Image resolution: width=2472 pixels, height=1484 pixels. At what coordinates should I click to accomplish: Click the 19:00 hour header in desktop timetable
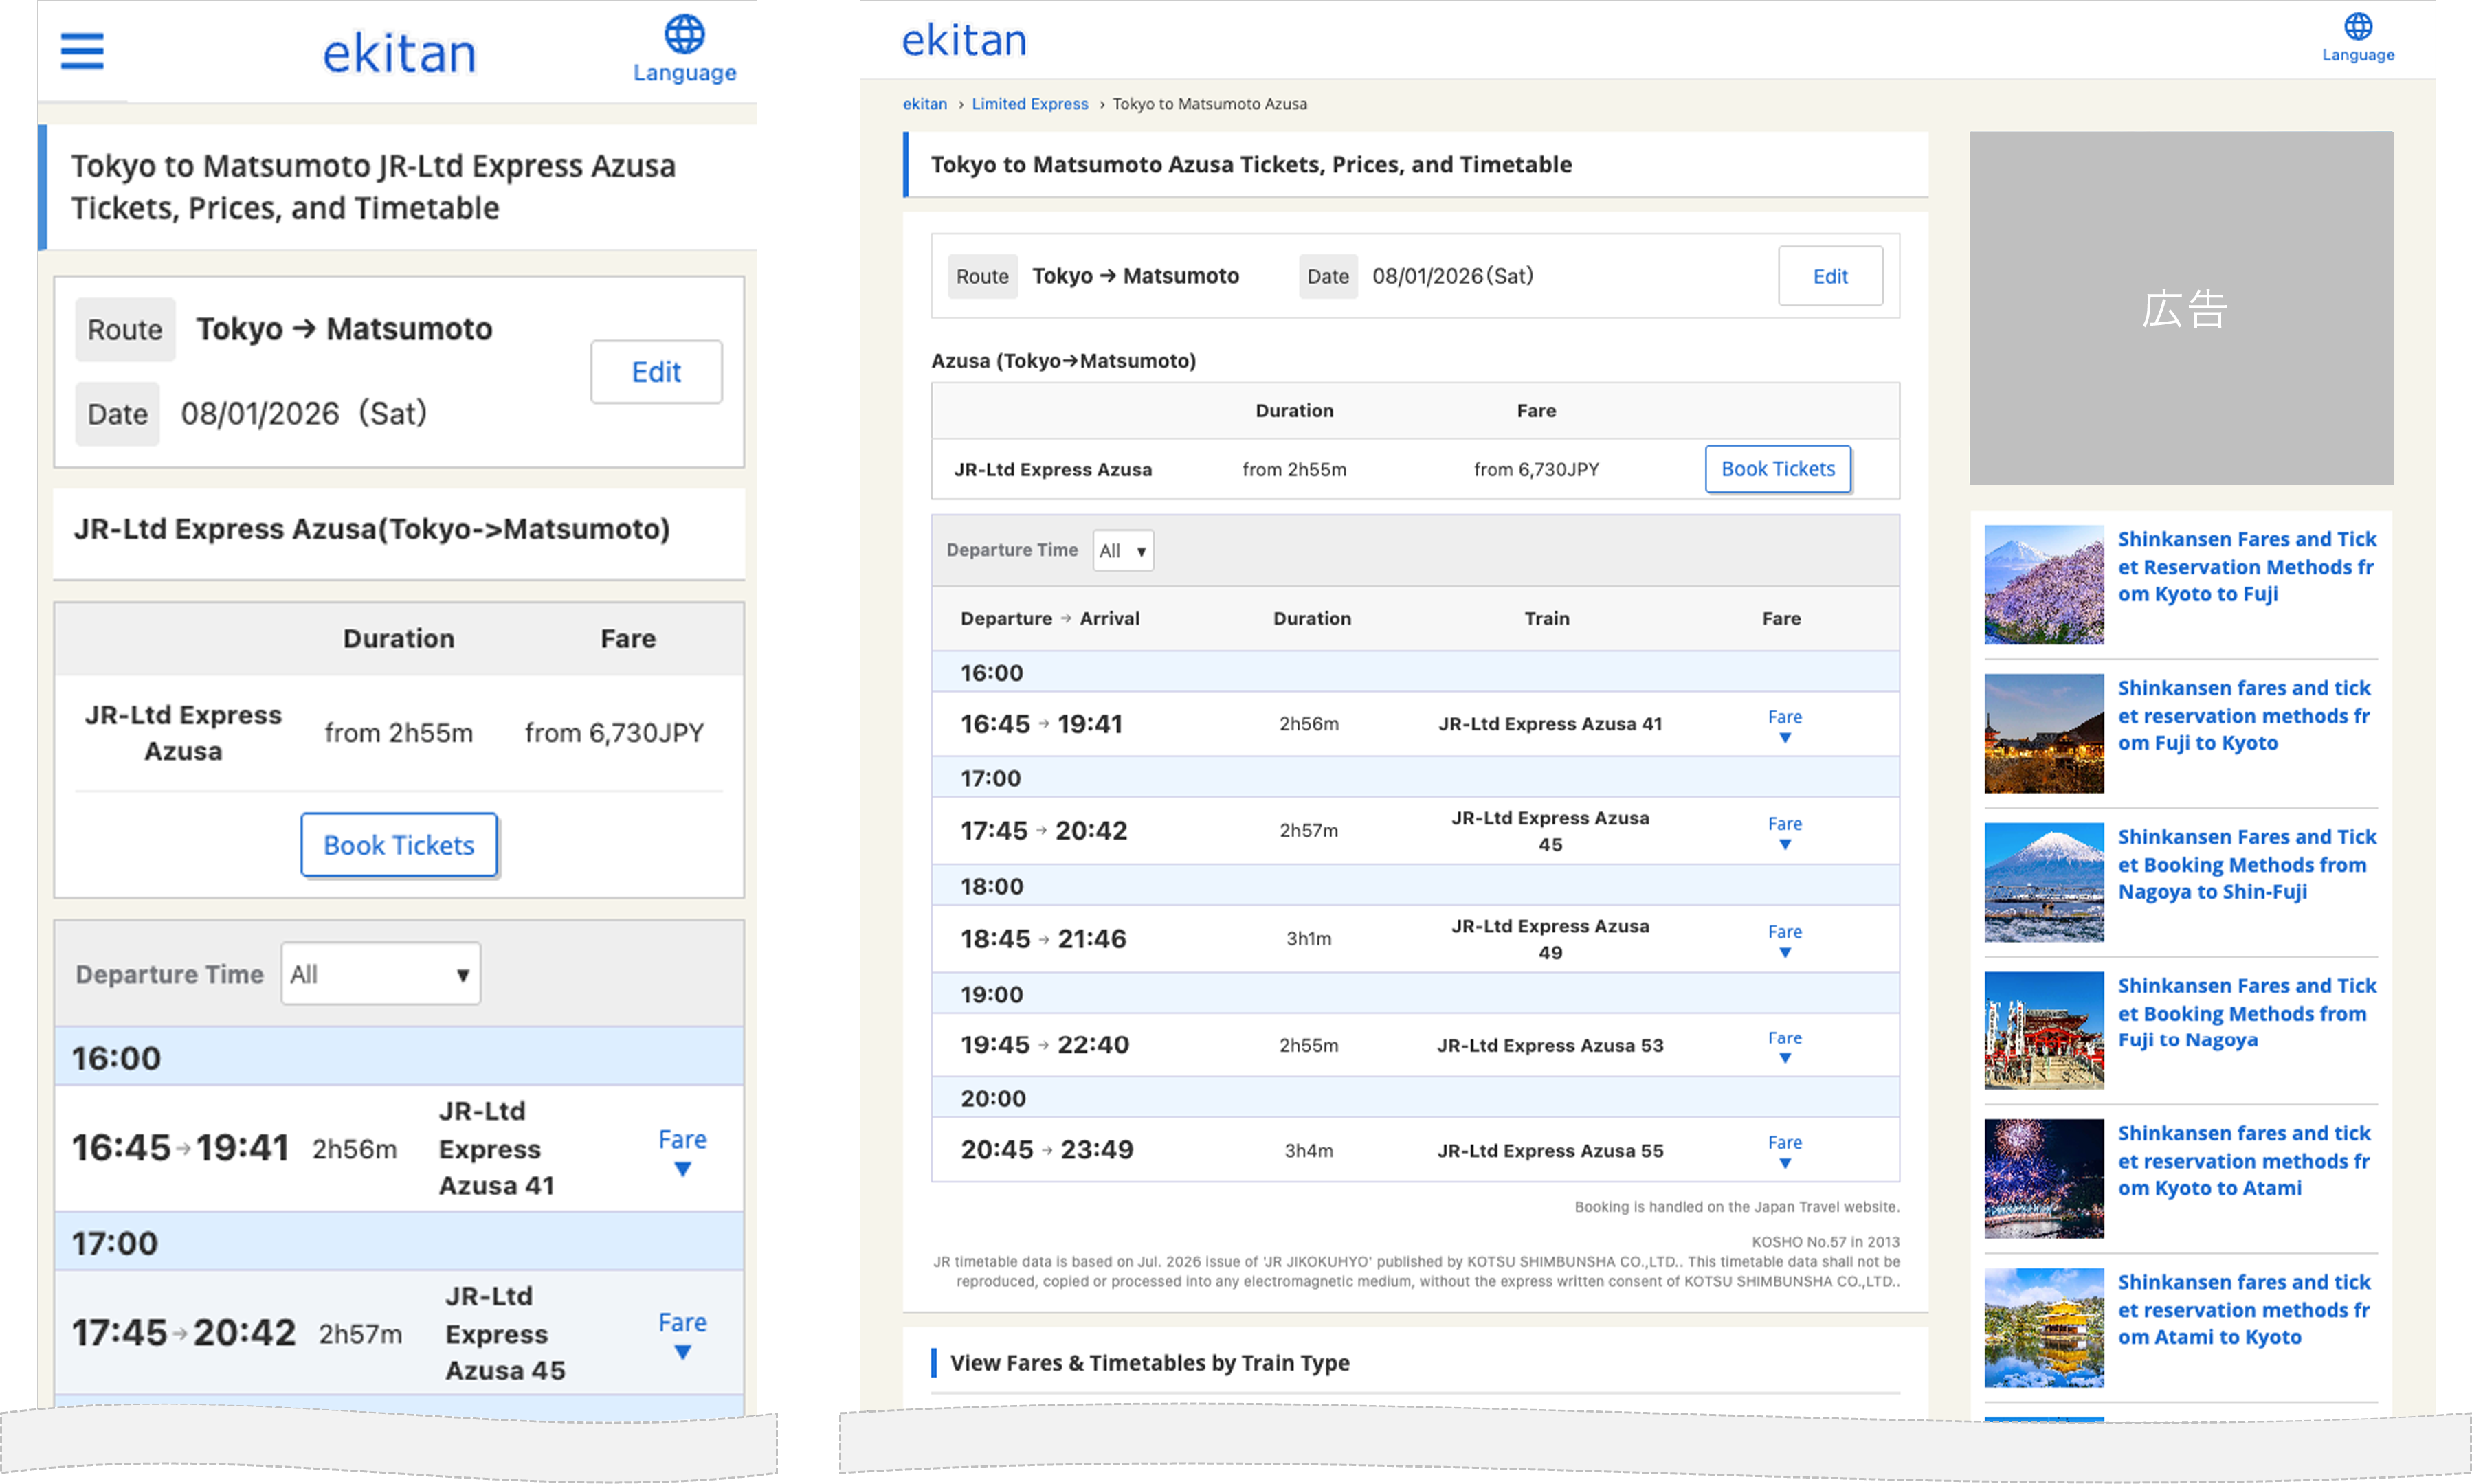(x=1415, y=993)
